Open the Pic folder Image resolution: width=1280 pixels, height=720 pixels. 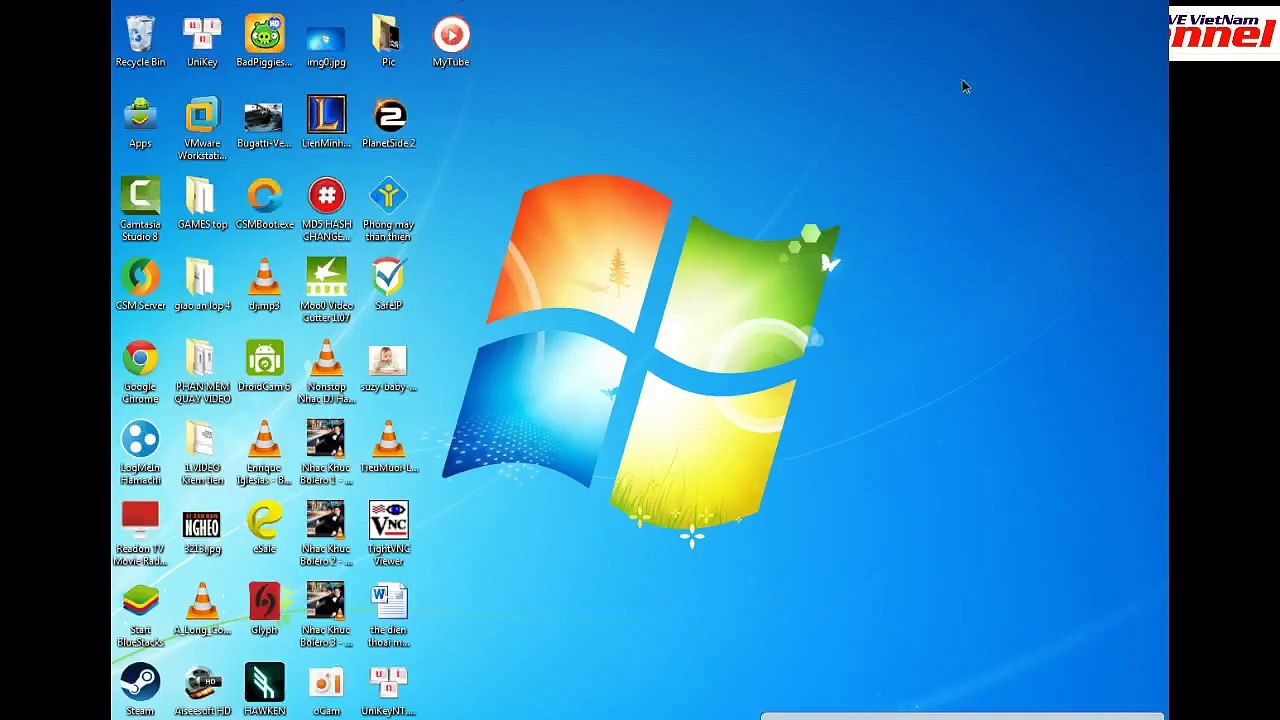pyautogui.click(x=388, y=41)
